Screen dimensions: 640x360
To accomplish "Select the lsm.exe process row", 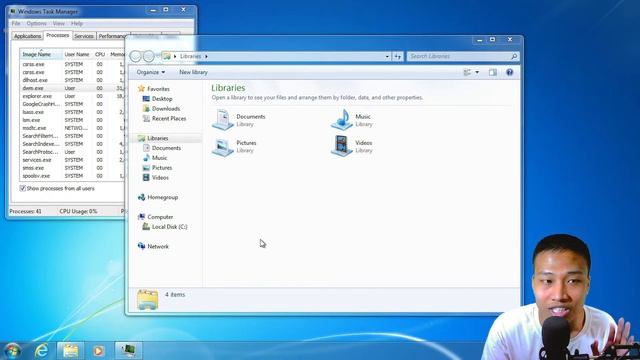I will tap(72, 120).
